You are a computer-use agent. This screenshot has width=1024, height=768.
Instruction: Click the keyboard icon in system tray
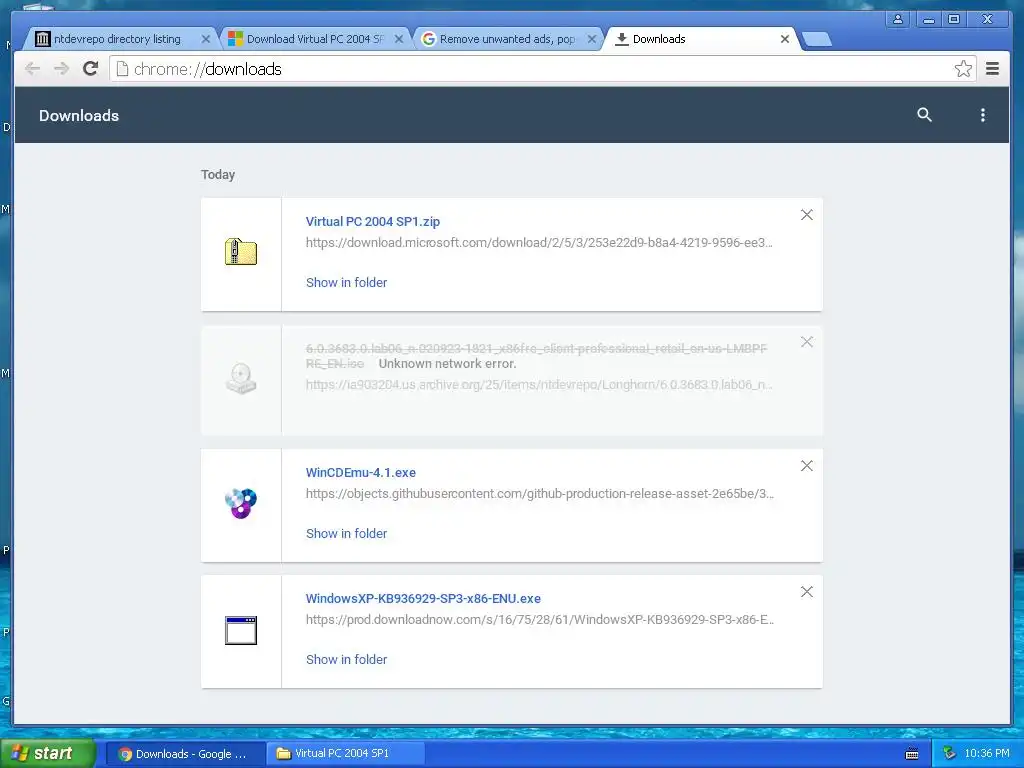tap(912, 754)
